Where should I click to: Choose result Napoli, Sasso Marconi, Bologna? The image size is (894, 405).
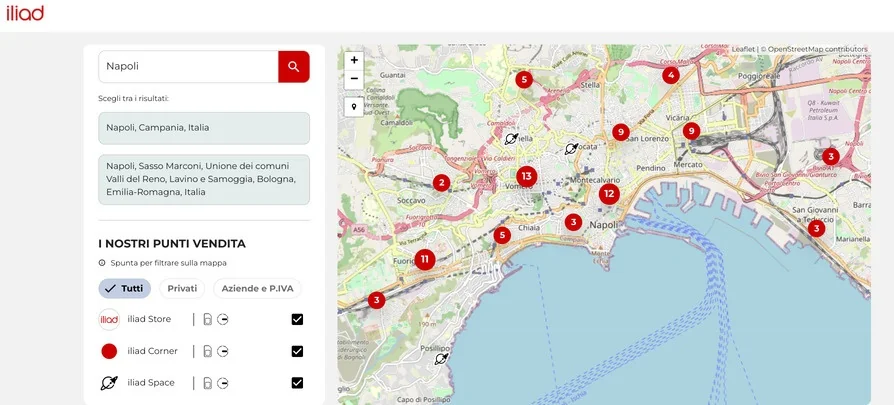click(204, 179)
